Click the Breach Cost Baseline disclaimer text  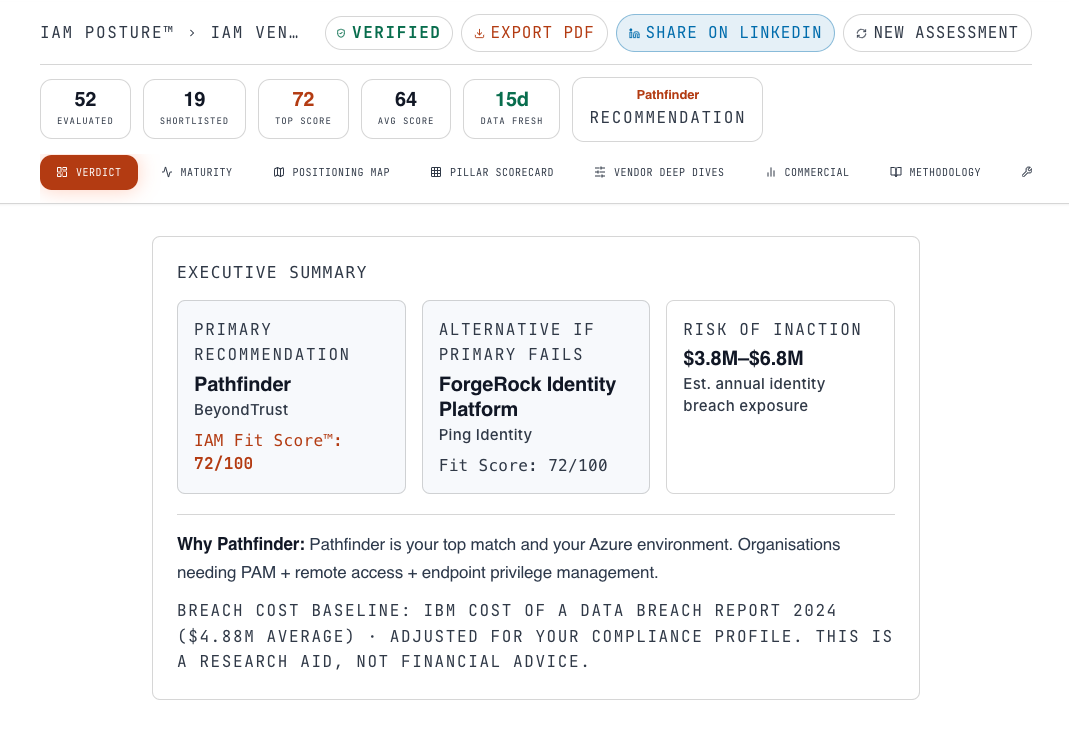[535, 636]
